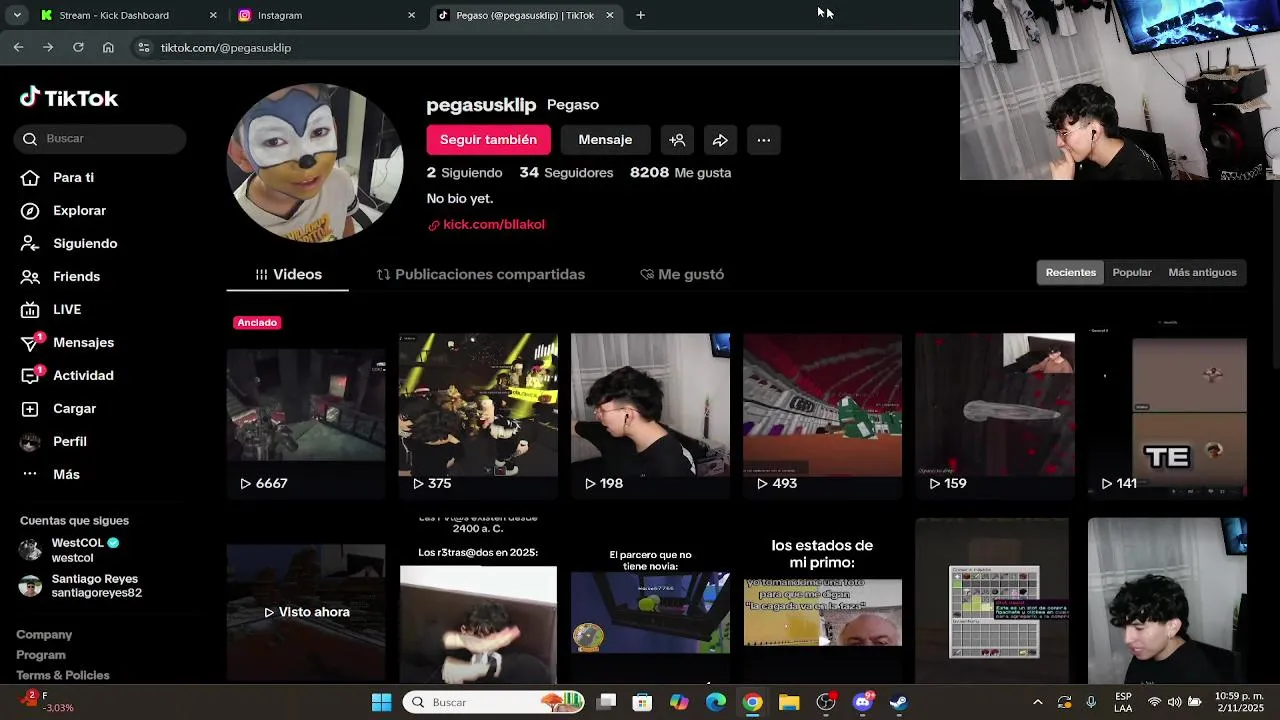Open pinned video with 6667 views
Screen dimensions: 1280x720
(x=305, y=406)
